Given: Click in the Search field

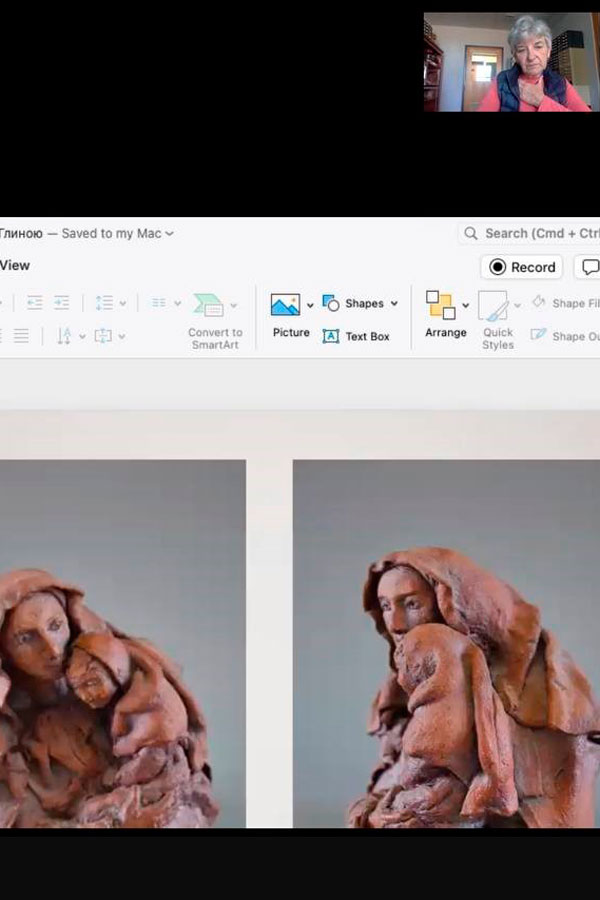Looking at the screenshot, I should [529, 233].
